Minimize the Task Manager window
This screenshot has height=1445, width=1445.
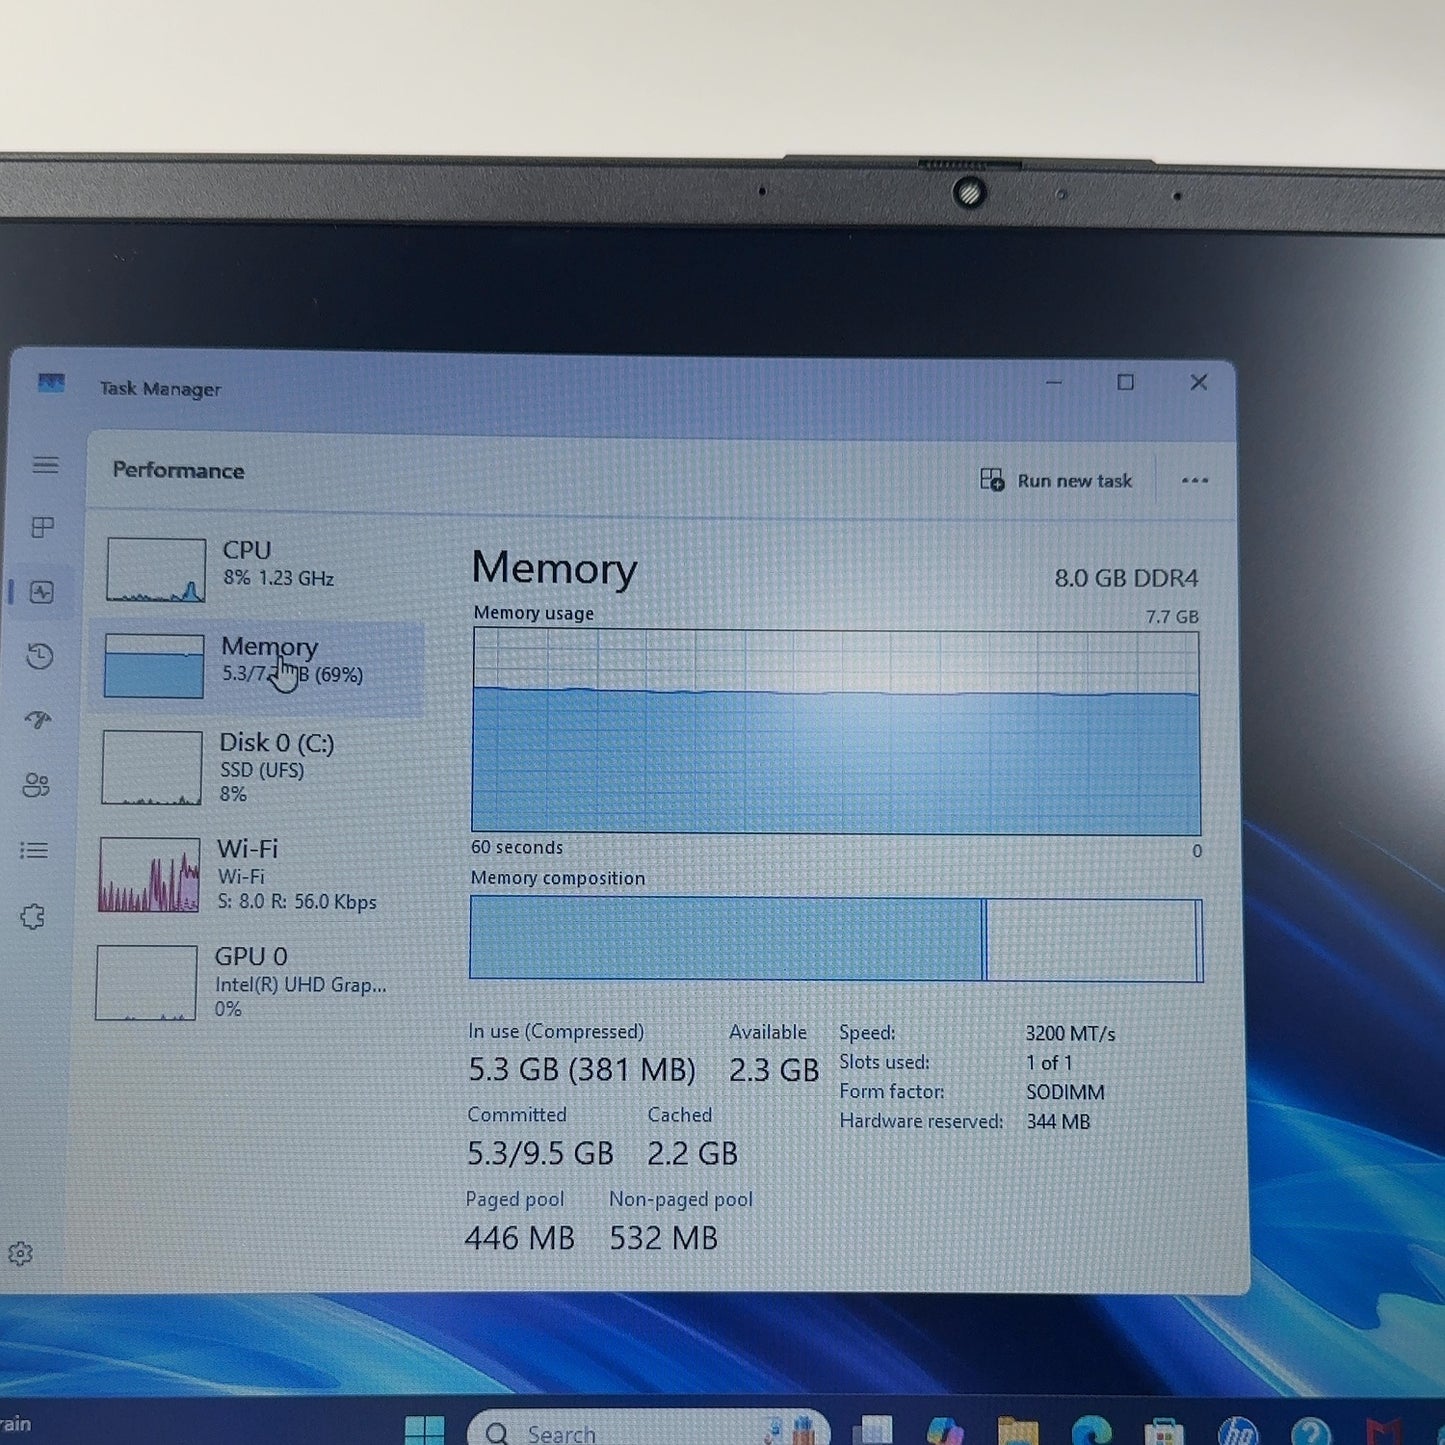point(1054,383)
